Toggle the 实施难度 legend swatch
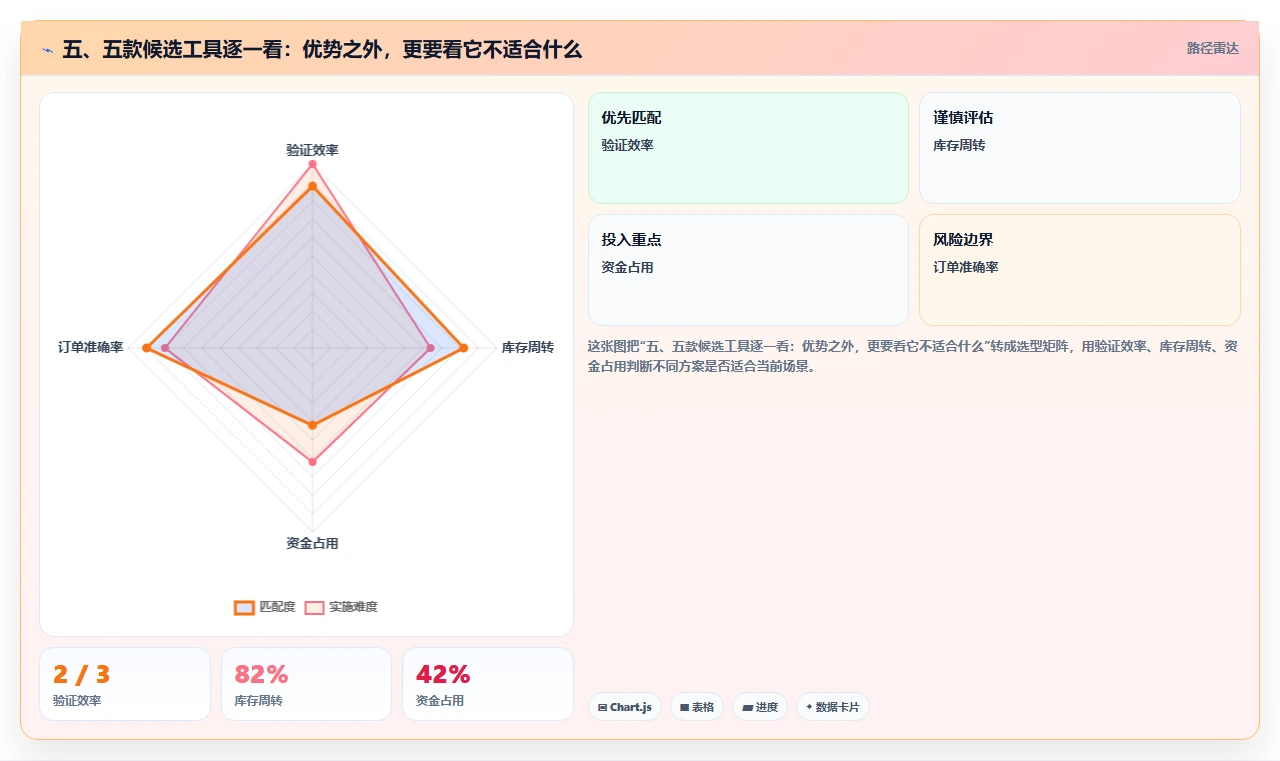Image resolution: width=1280 pixels, height=761 pixels. [x=314, y=607]
